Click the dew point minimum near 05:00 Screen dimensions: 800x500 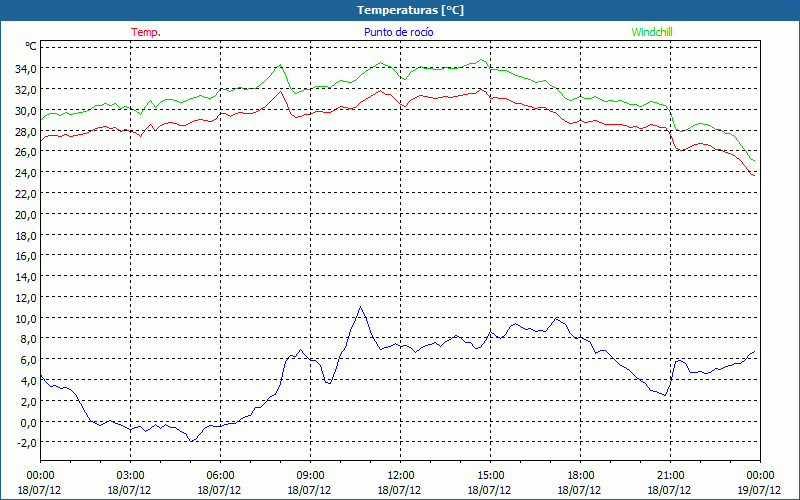[191, 441]
